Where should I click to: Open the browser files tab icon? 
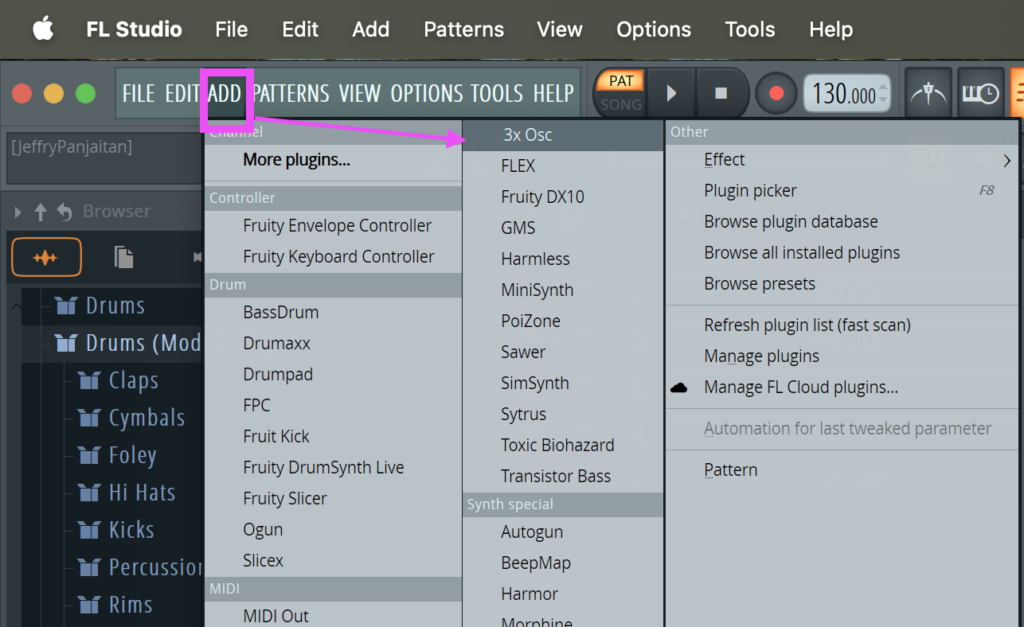123,257
